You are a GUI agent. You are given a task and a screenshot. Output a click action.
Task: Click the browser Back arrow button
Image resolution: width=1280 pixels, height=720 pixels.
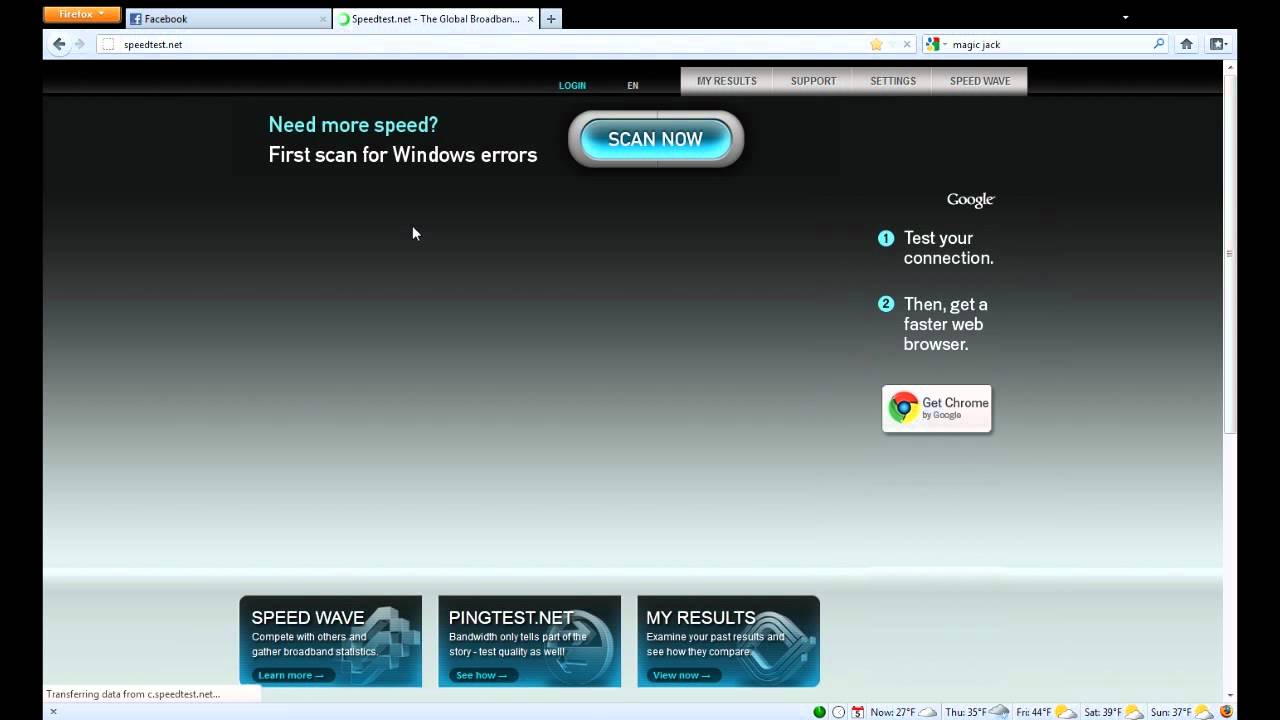click(x=59, y=44)
